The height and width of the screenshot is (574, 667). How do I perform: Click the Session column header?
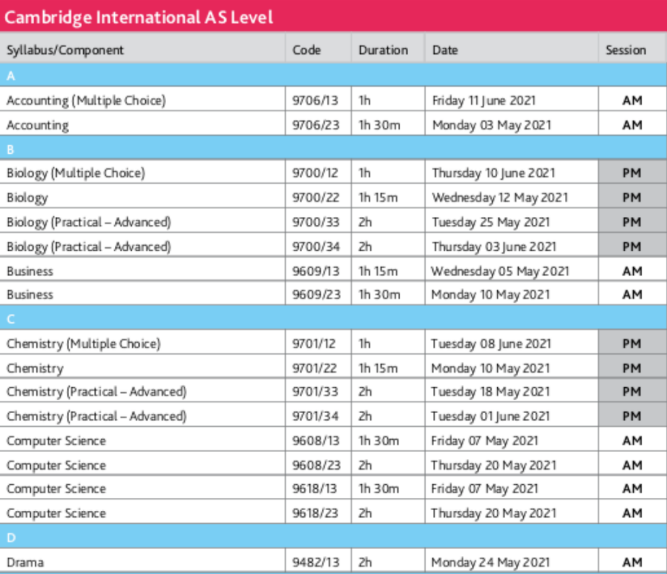click(626, 50)
